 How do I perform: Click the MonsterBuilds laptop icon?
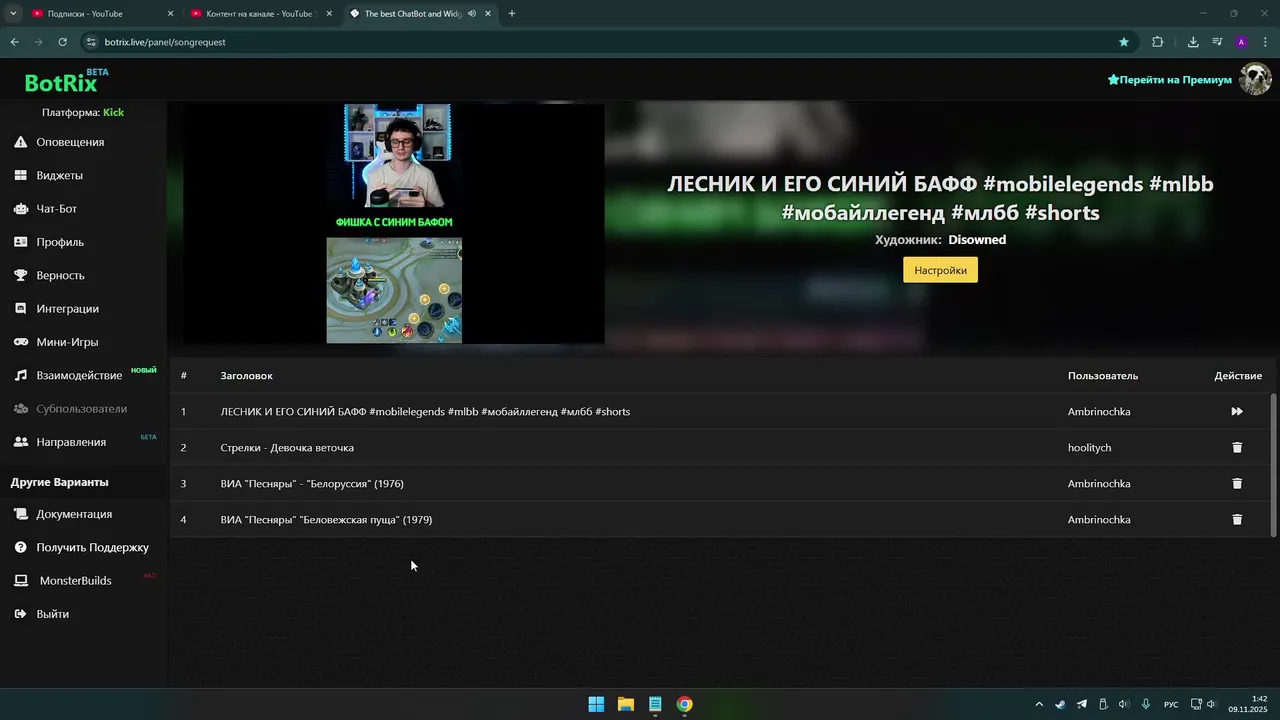pos(20,580)
